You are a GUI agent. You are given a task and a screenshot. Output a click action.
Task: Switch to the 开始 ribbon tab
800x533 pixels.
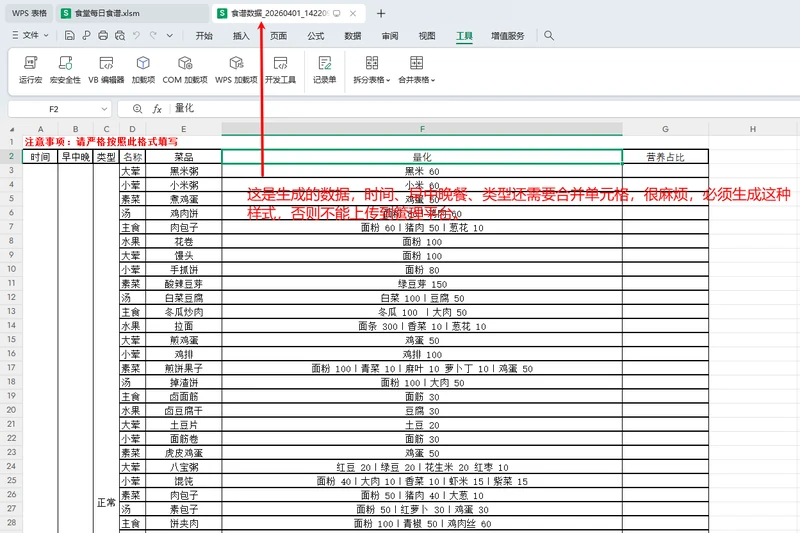point(204,36)
